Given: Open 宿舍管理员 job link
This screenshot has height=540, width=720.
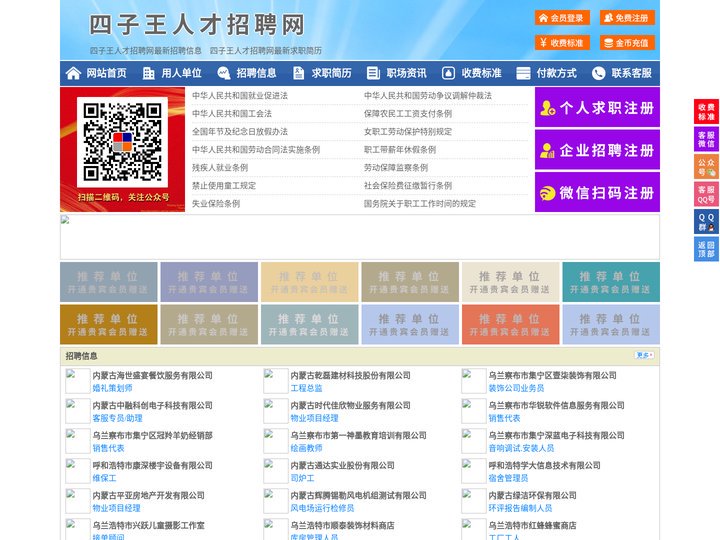Looking at the screenshot, I should click(508, 478).
